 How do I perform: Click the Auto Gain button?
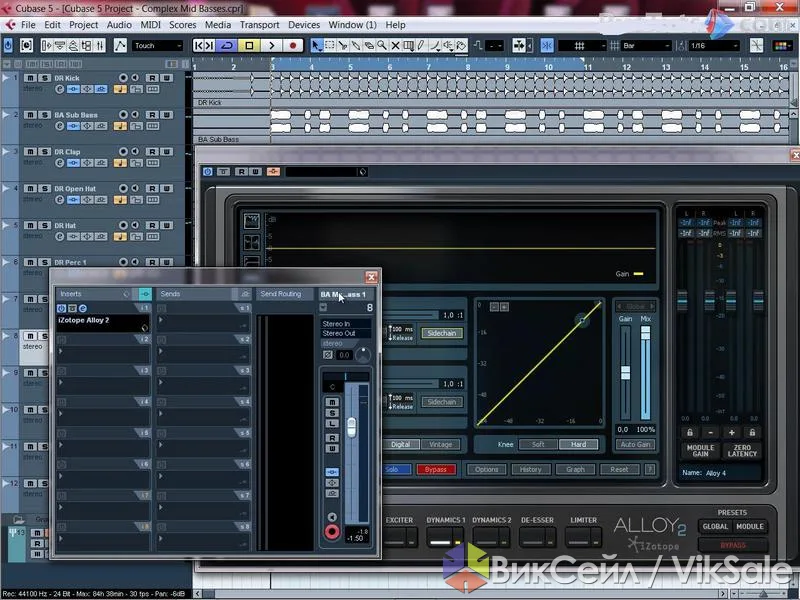[635, 444]
